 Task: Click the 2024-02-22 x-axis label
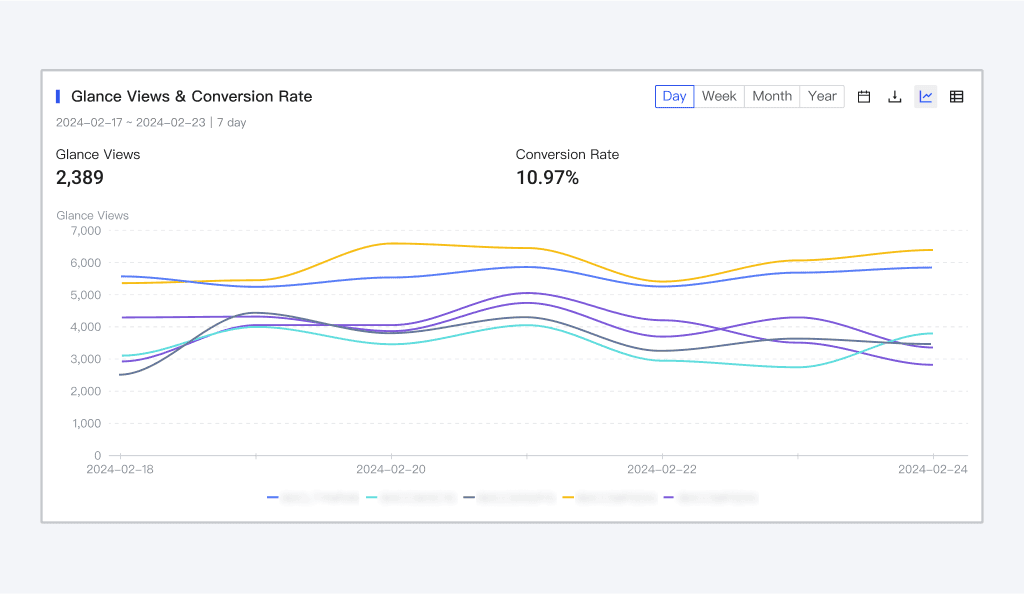point(661,469)
